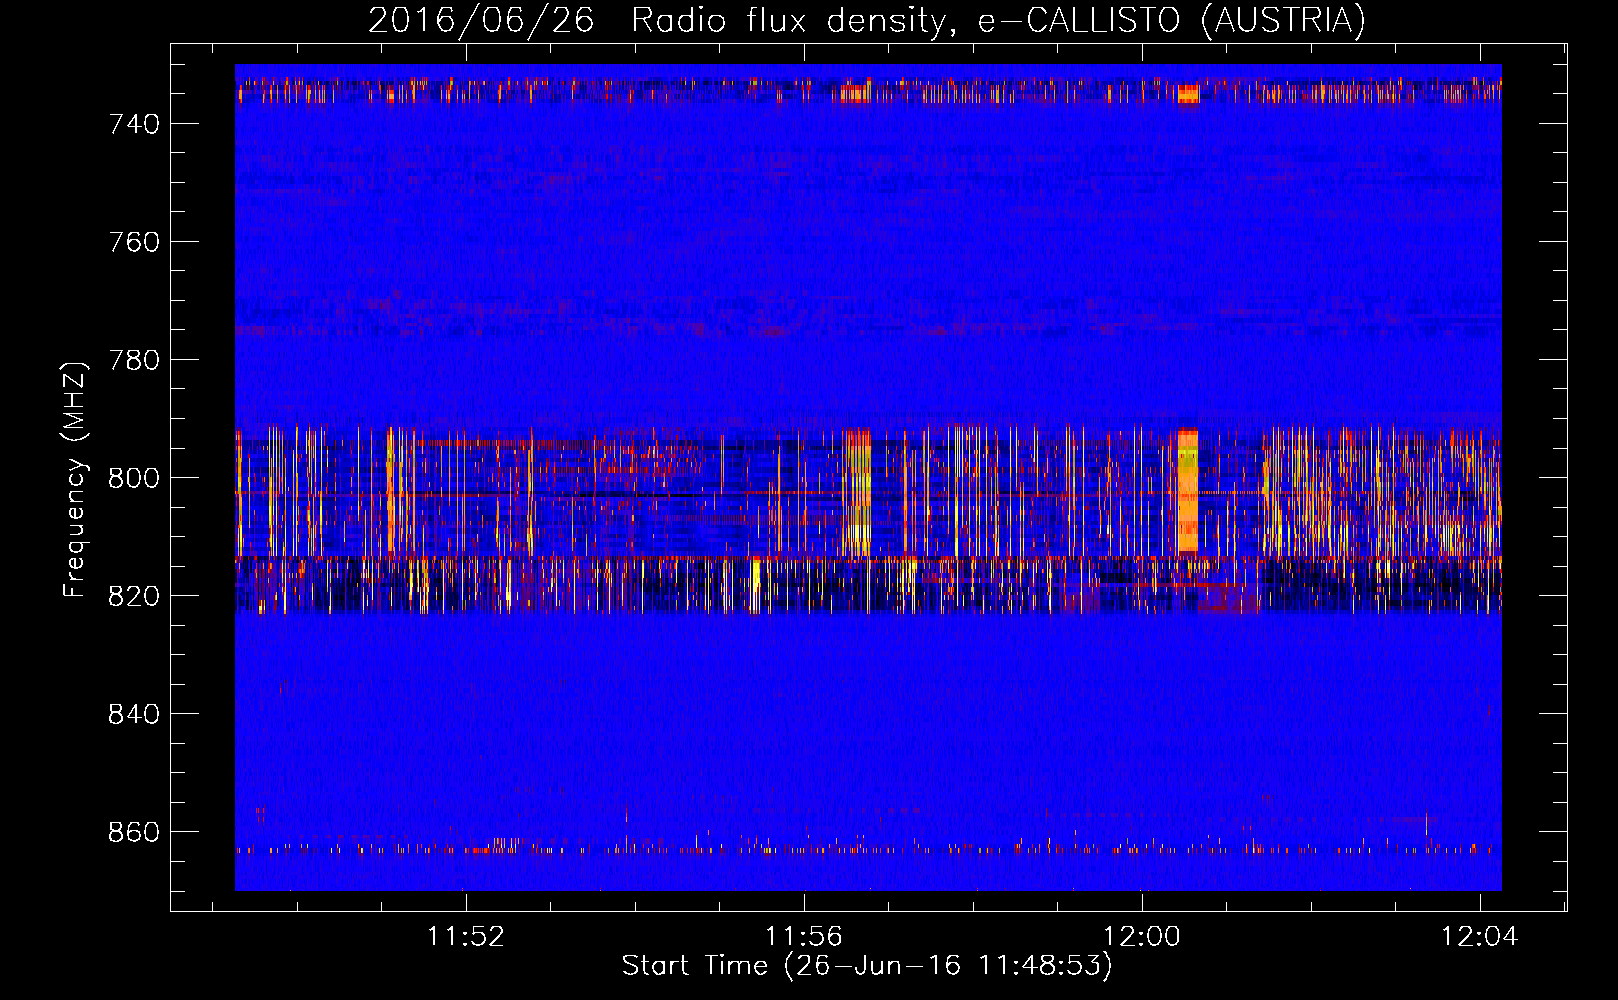Select the 760 frequency tick label
The width and height of the screenshot is (1618, 1000).
click(134, 242)
